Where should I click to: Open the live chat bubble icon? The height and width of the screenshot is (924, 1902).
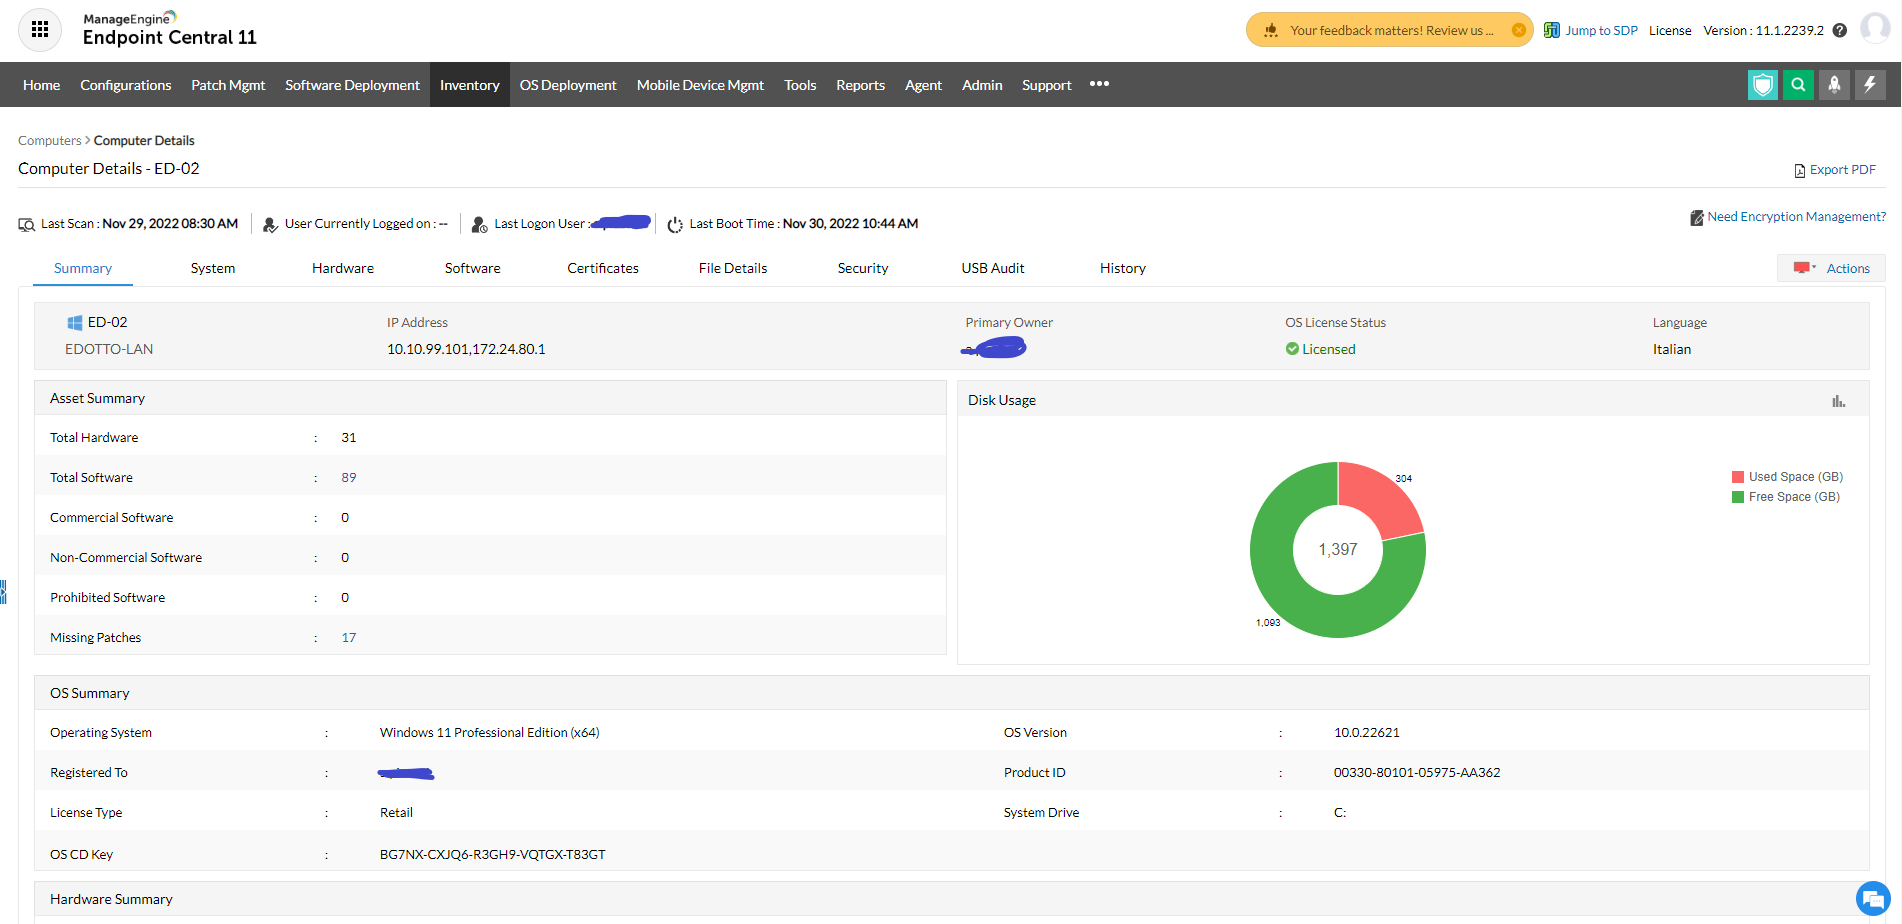point(1872,898)
